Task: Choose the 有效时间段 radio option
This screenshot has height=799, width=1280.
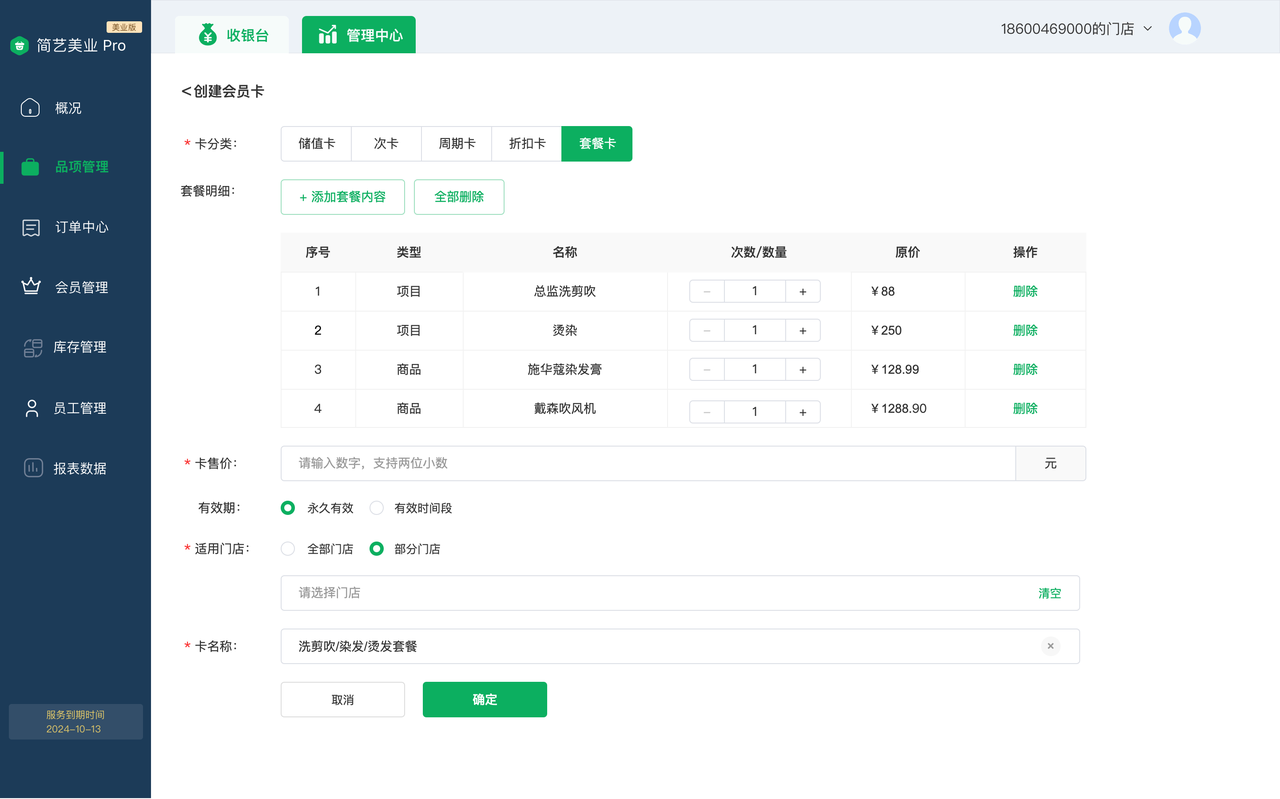Action: click(x=377, y=508)
